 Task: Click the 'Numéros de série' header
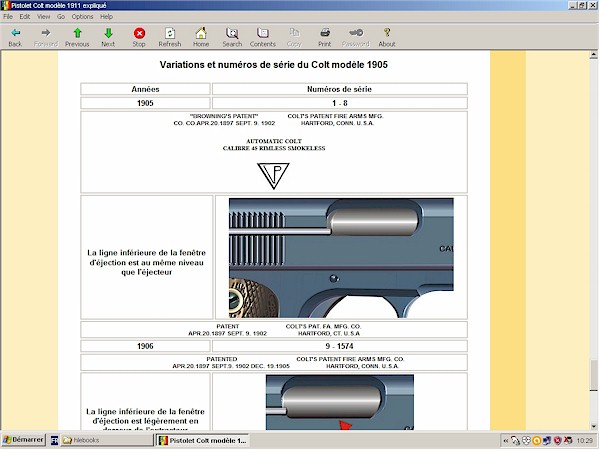[x=339, y=89]
